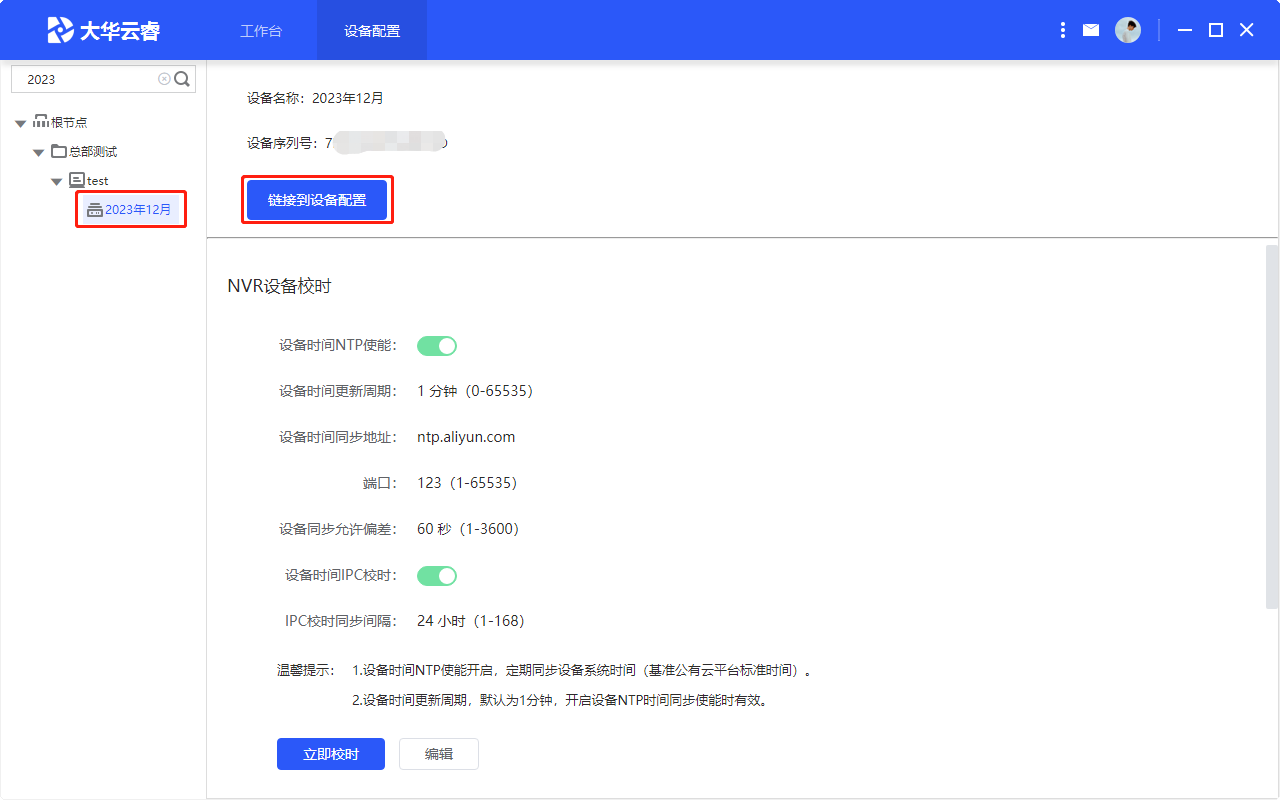The image size is (1280, 800).
Task: Click the 编辑 button
Action: (438, 754)
